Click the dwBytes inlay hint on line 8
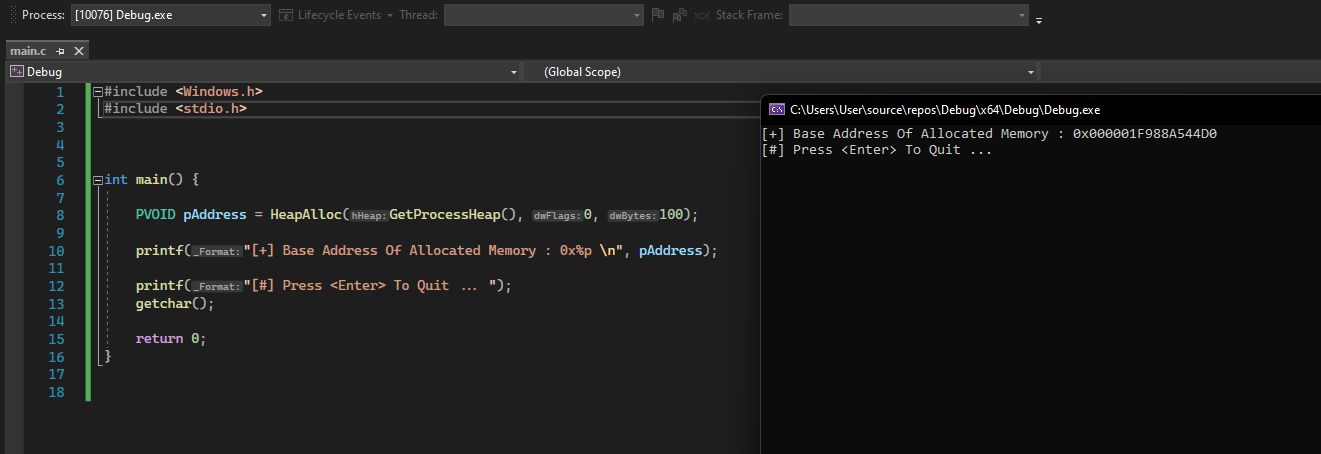This screenshot has width=1321, height=454. (632, 216)
